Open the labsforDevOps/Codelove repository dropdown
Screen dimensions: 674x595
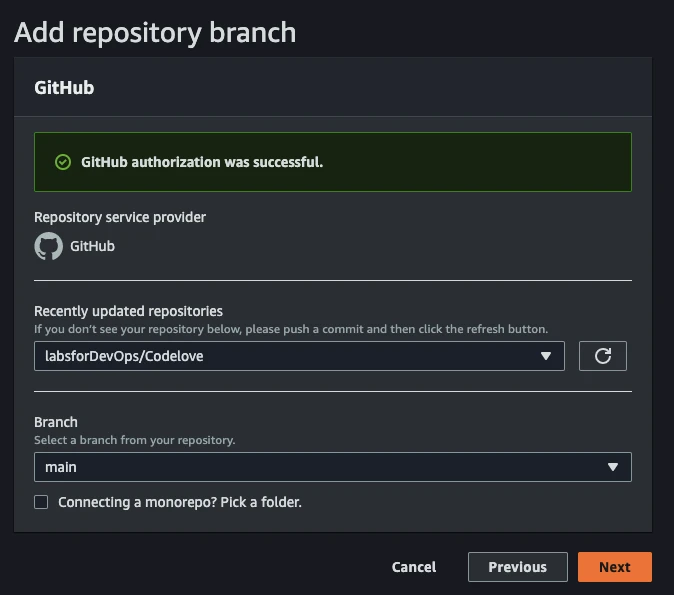pyautogui.click(x=298, y=356)
